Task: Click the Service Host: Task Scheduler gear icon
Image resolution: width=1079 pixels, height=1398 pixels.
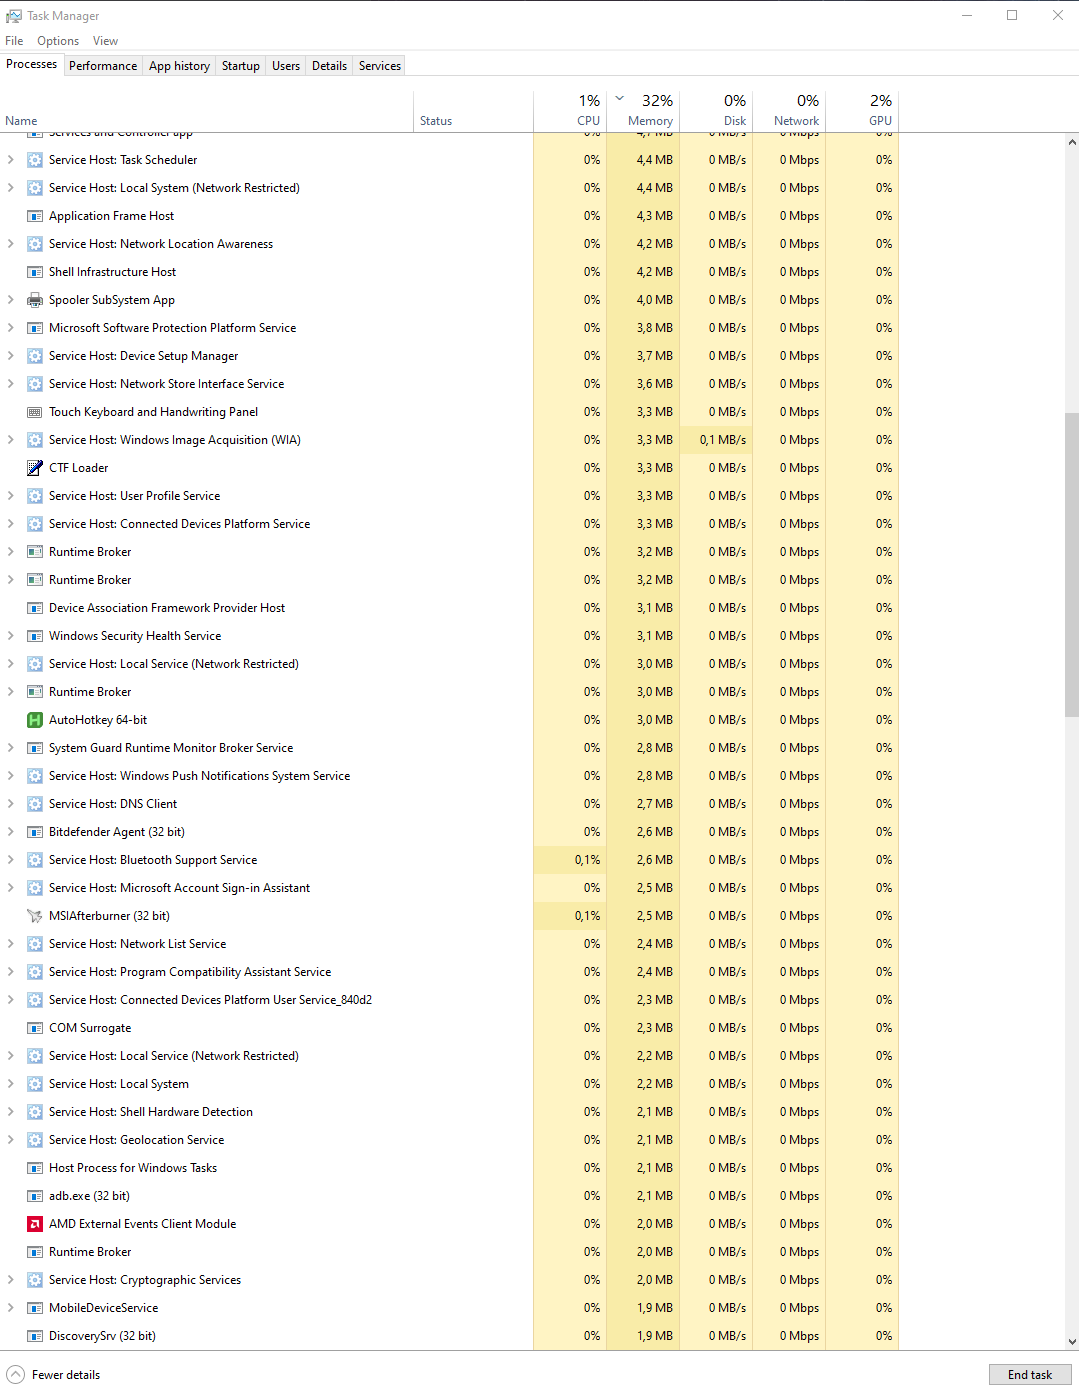Action: [35, 160]
